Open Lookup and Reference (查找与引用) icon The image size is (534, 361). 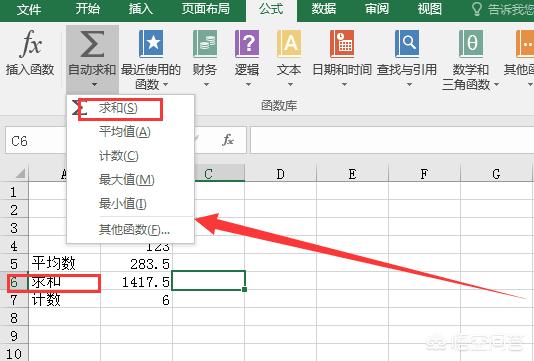click(x=407, y=43)
